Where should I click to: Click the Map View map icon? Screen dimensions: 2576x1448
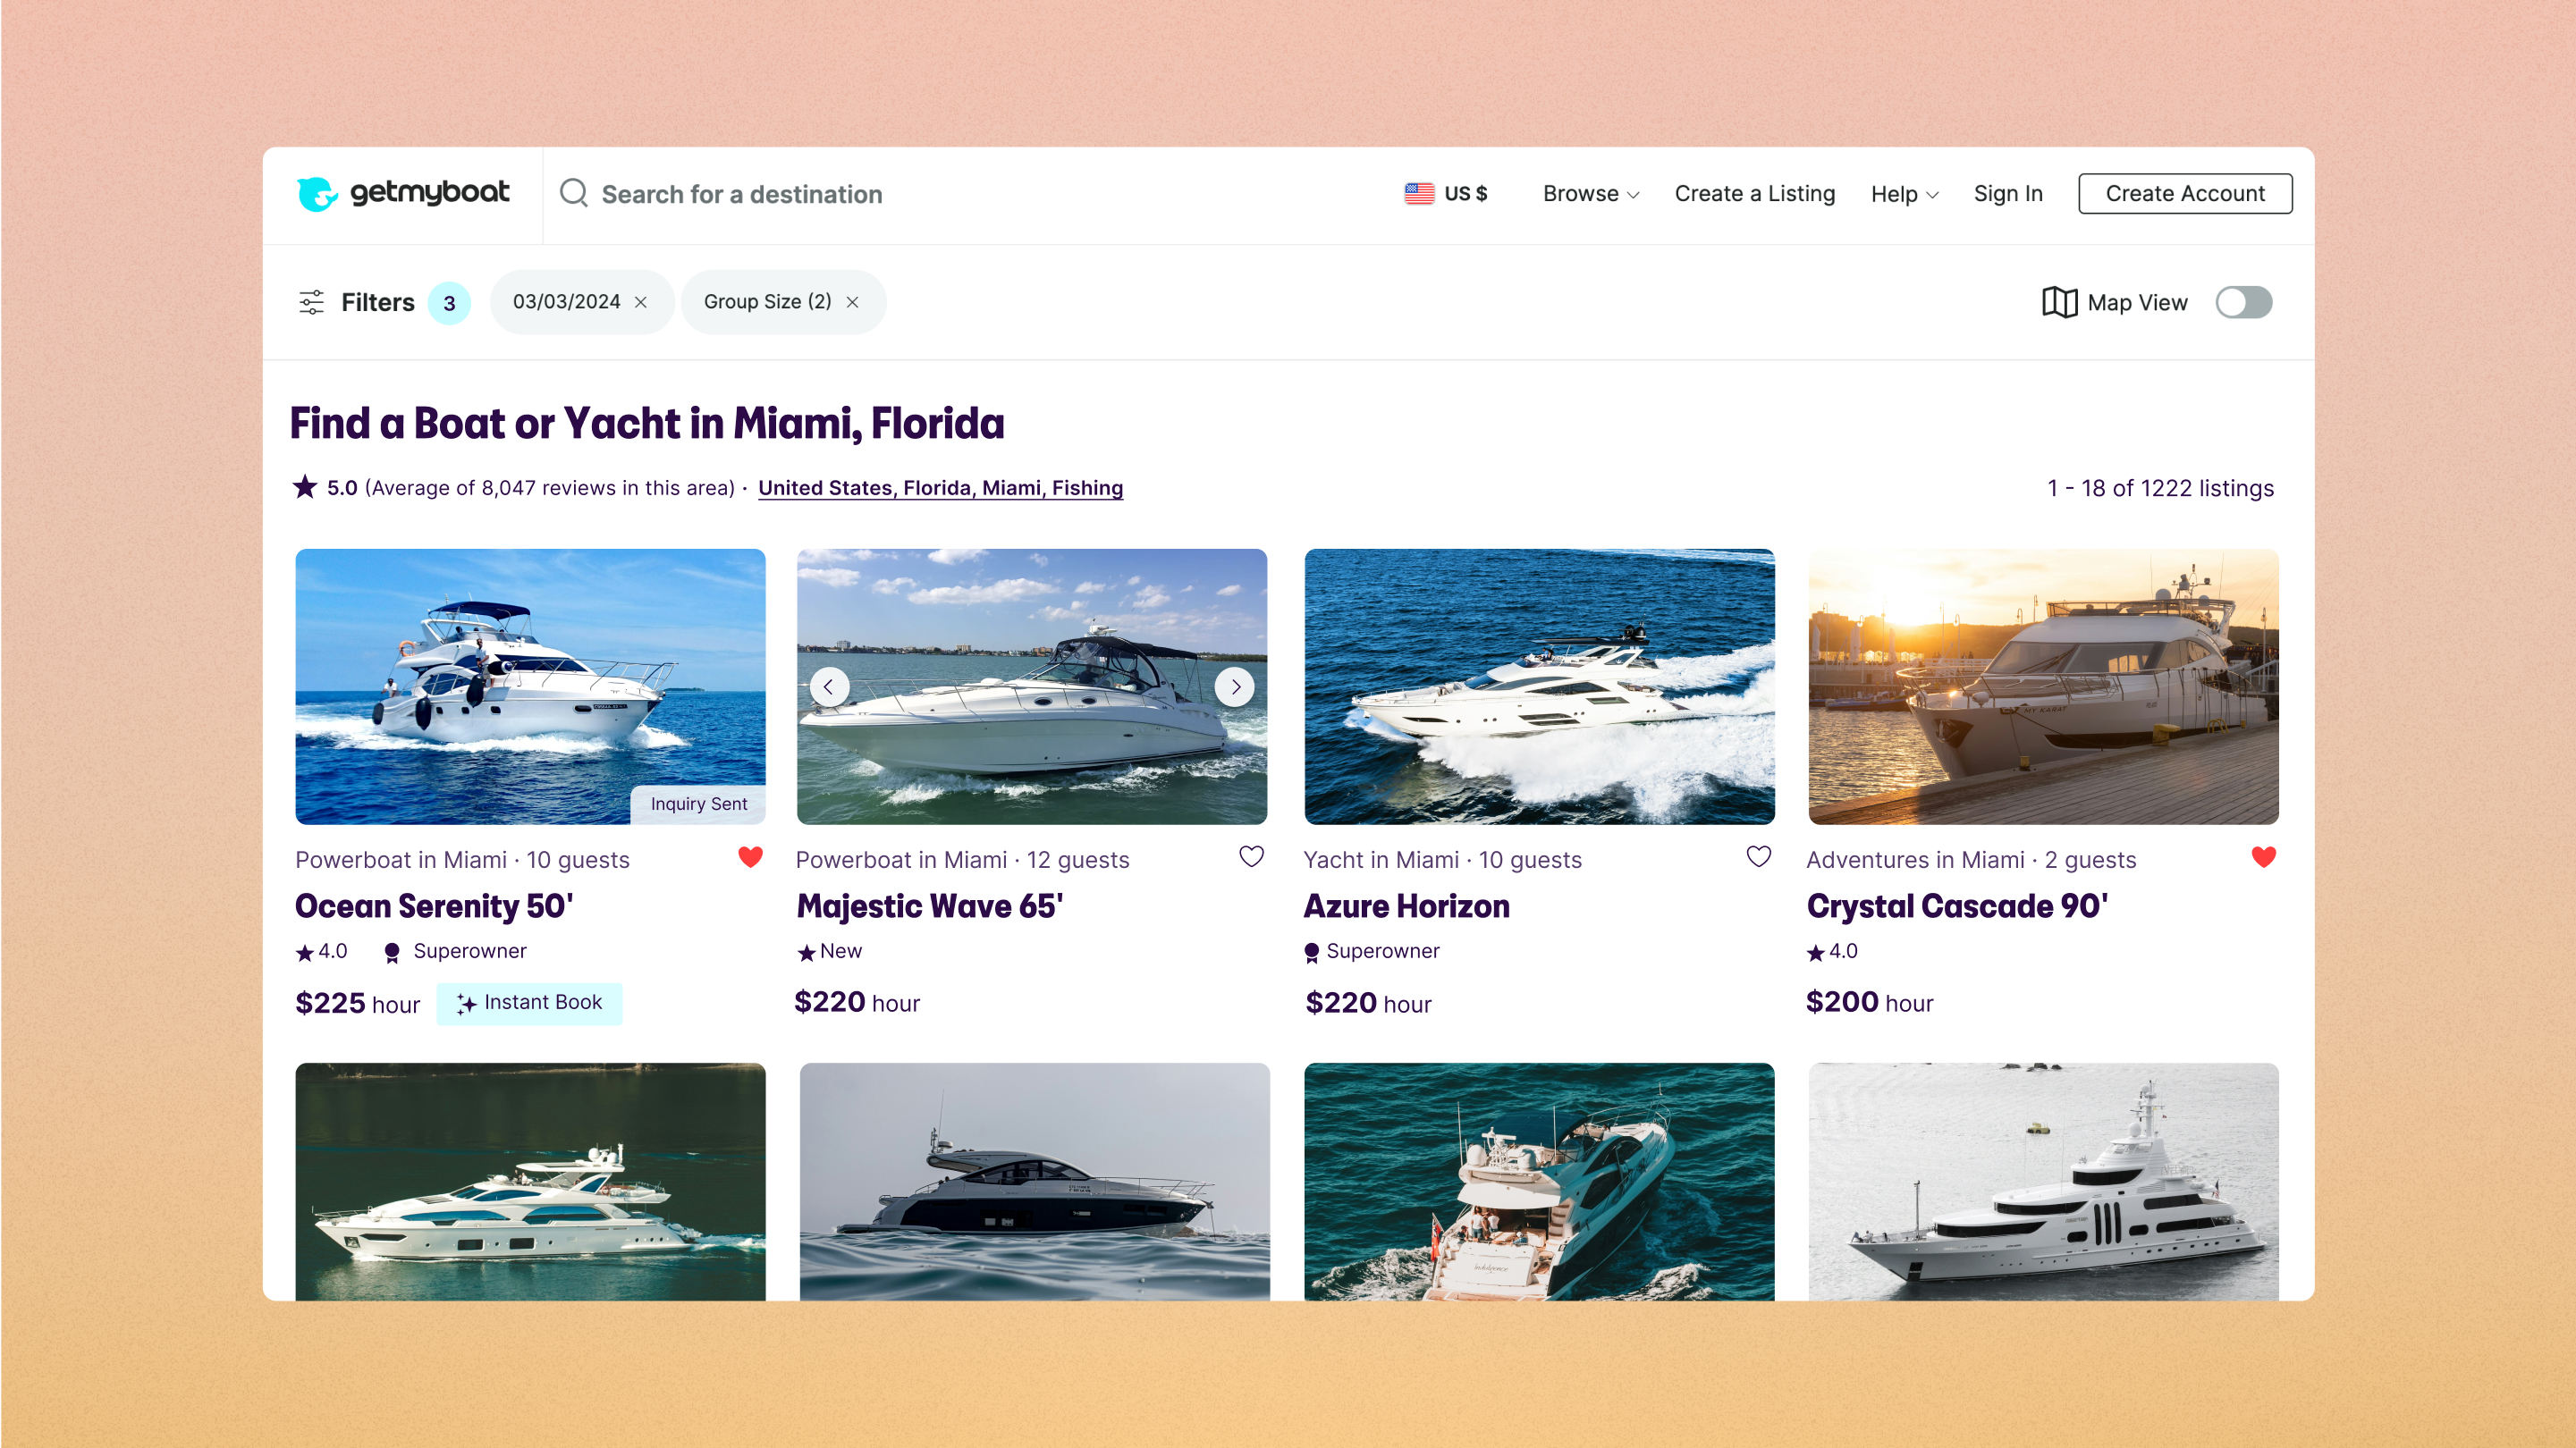pyautogui.click(x=2059, y=302)
